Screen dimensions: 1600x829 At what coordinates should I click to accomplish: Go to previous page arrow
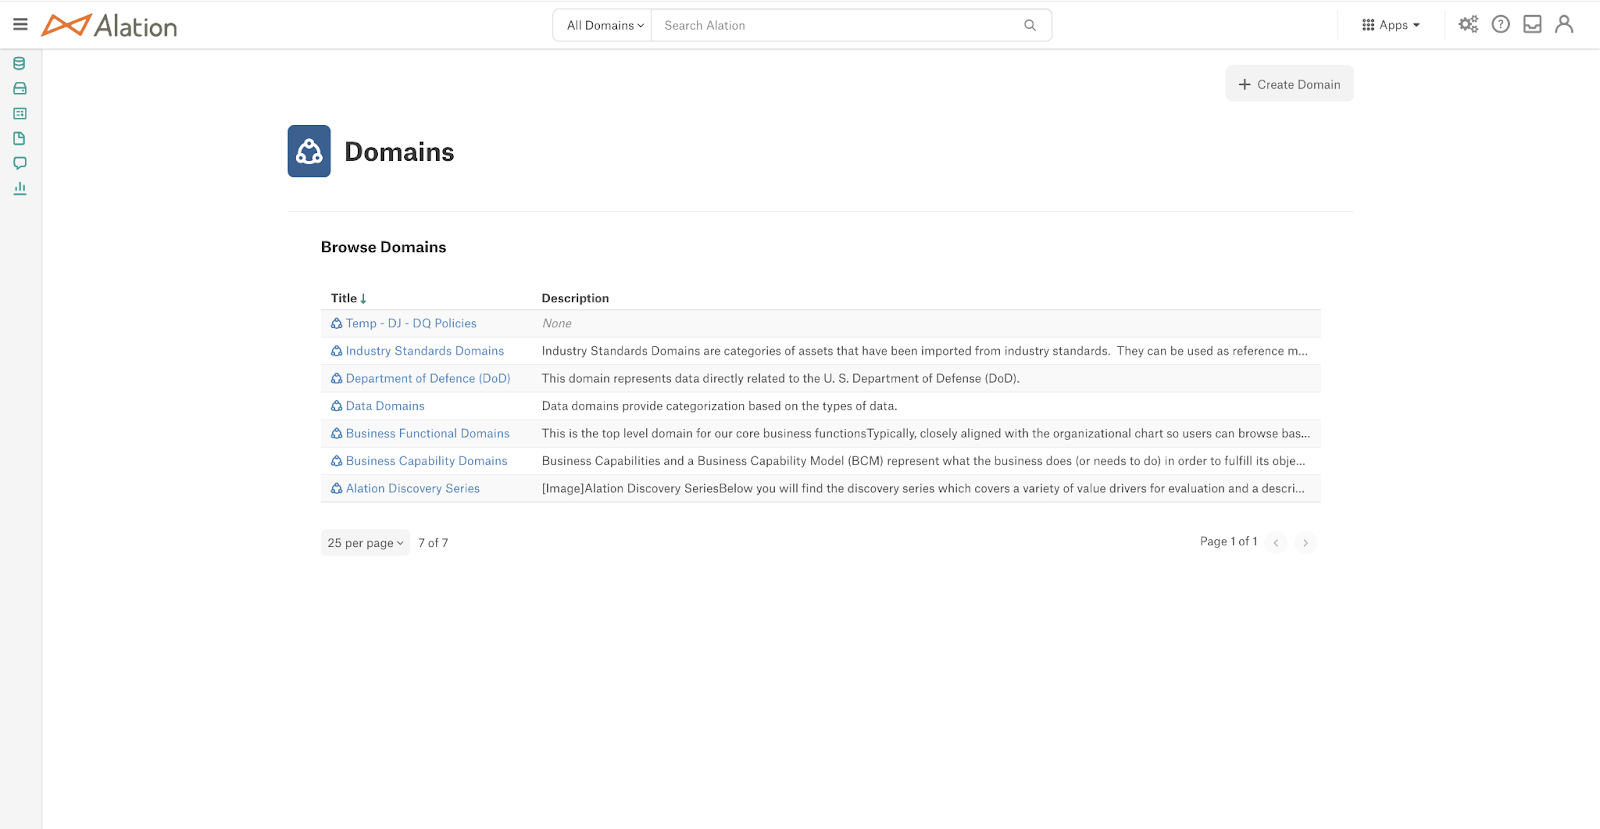pyautogui.click(x=1276, y=542)
